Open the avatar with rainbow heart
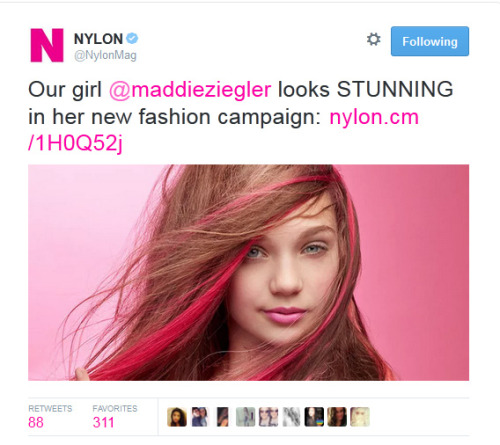Viewport: 500px width, 445px height. 314,417
